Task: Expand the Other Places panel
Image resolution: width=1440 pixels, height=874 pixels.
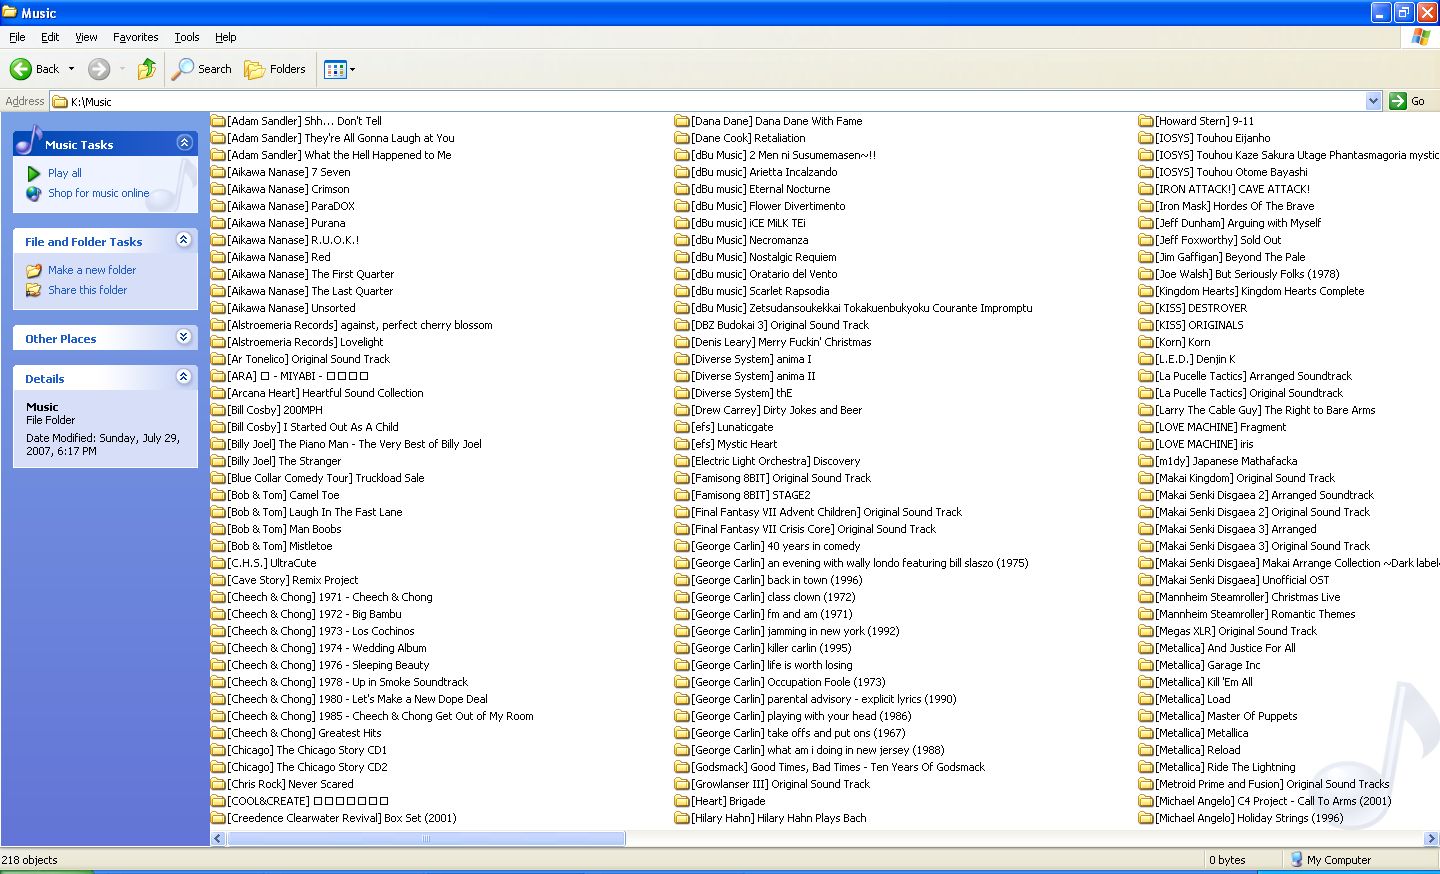Action: click(184, 337)
